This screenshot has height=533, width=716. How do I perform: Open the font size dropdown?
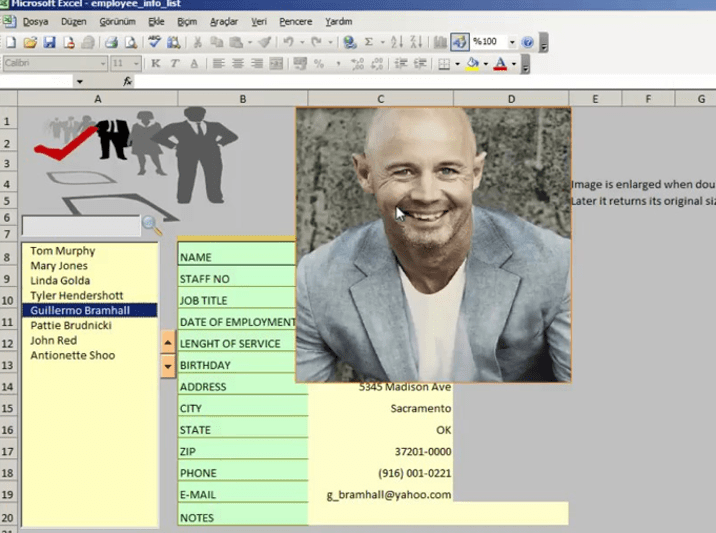pyautogui.click(x=137, y=63)
